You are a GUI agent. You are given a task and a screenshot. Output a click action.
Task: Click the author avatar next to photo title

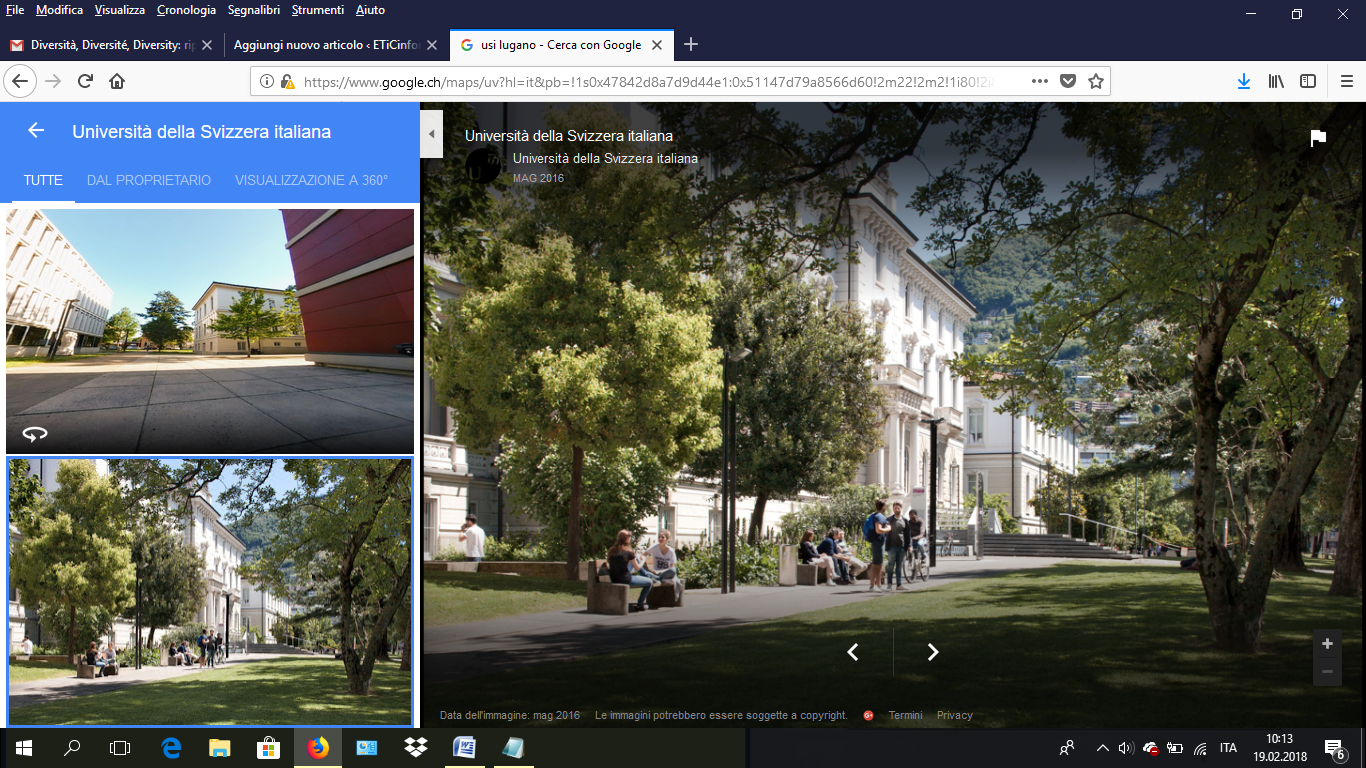484,166
